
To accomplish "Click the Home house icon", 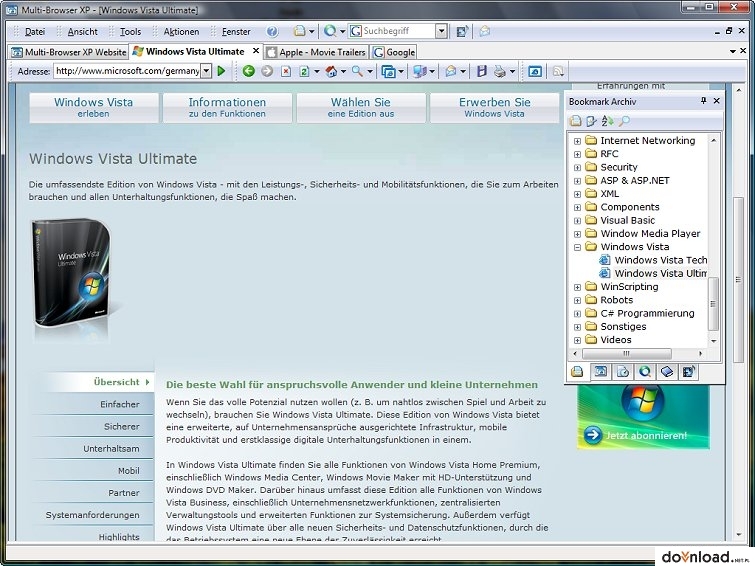I will pyautogui.click(x=331, y=71).
